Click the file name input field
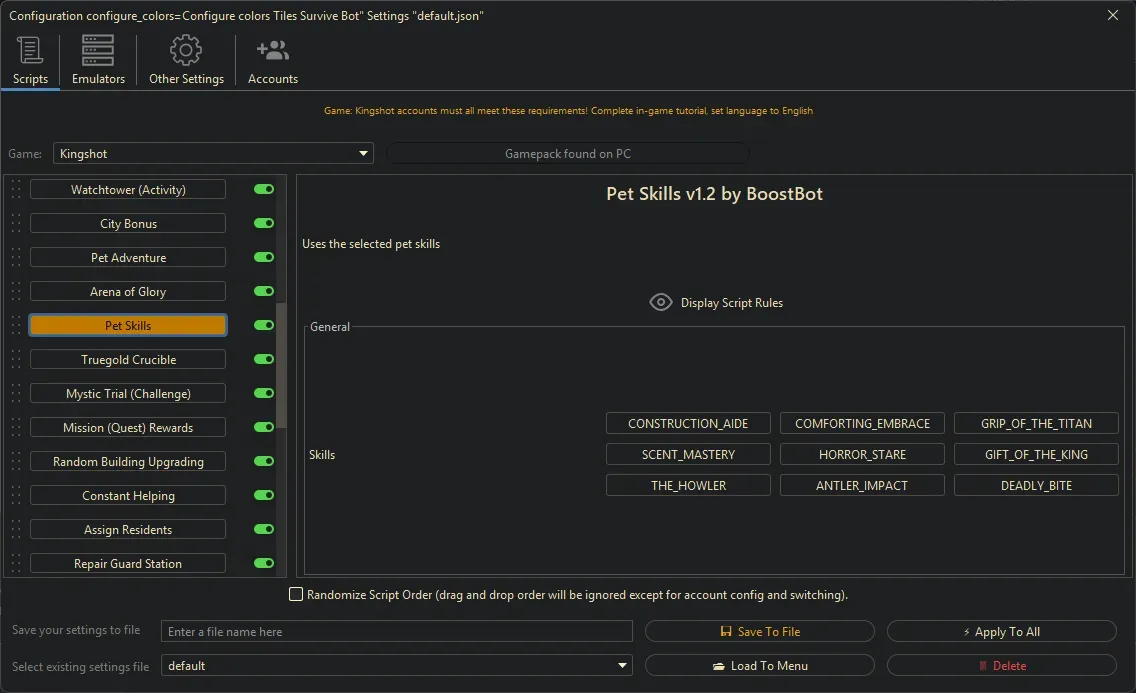1136x693 pixels. [397, 632]
